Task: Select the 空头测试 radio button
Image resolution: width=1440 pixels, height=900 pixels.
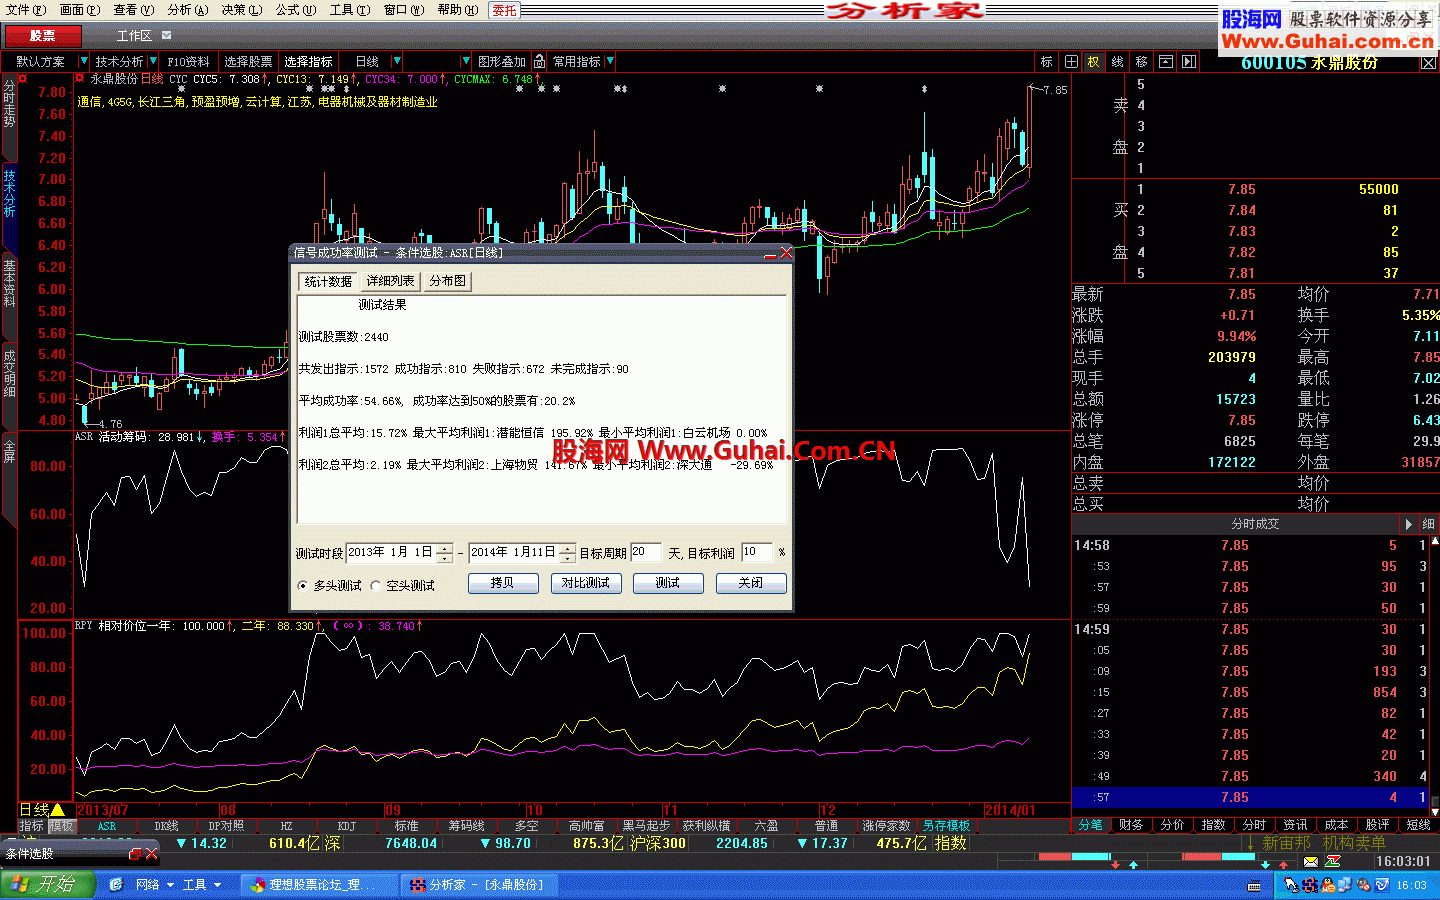Action: [376, 586]
